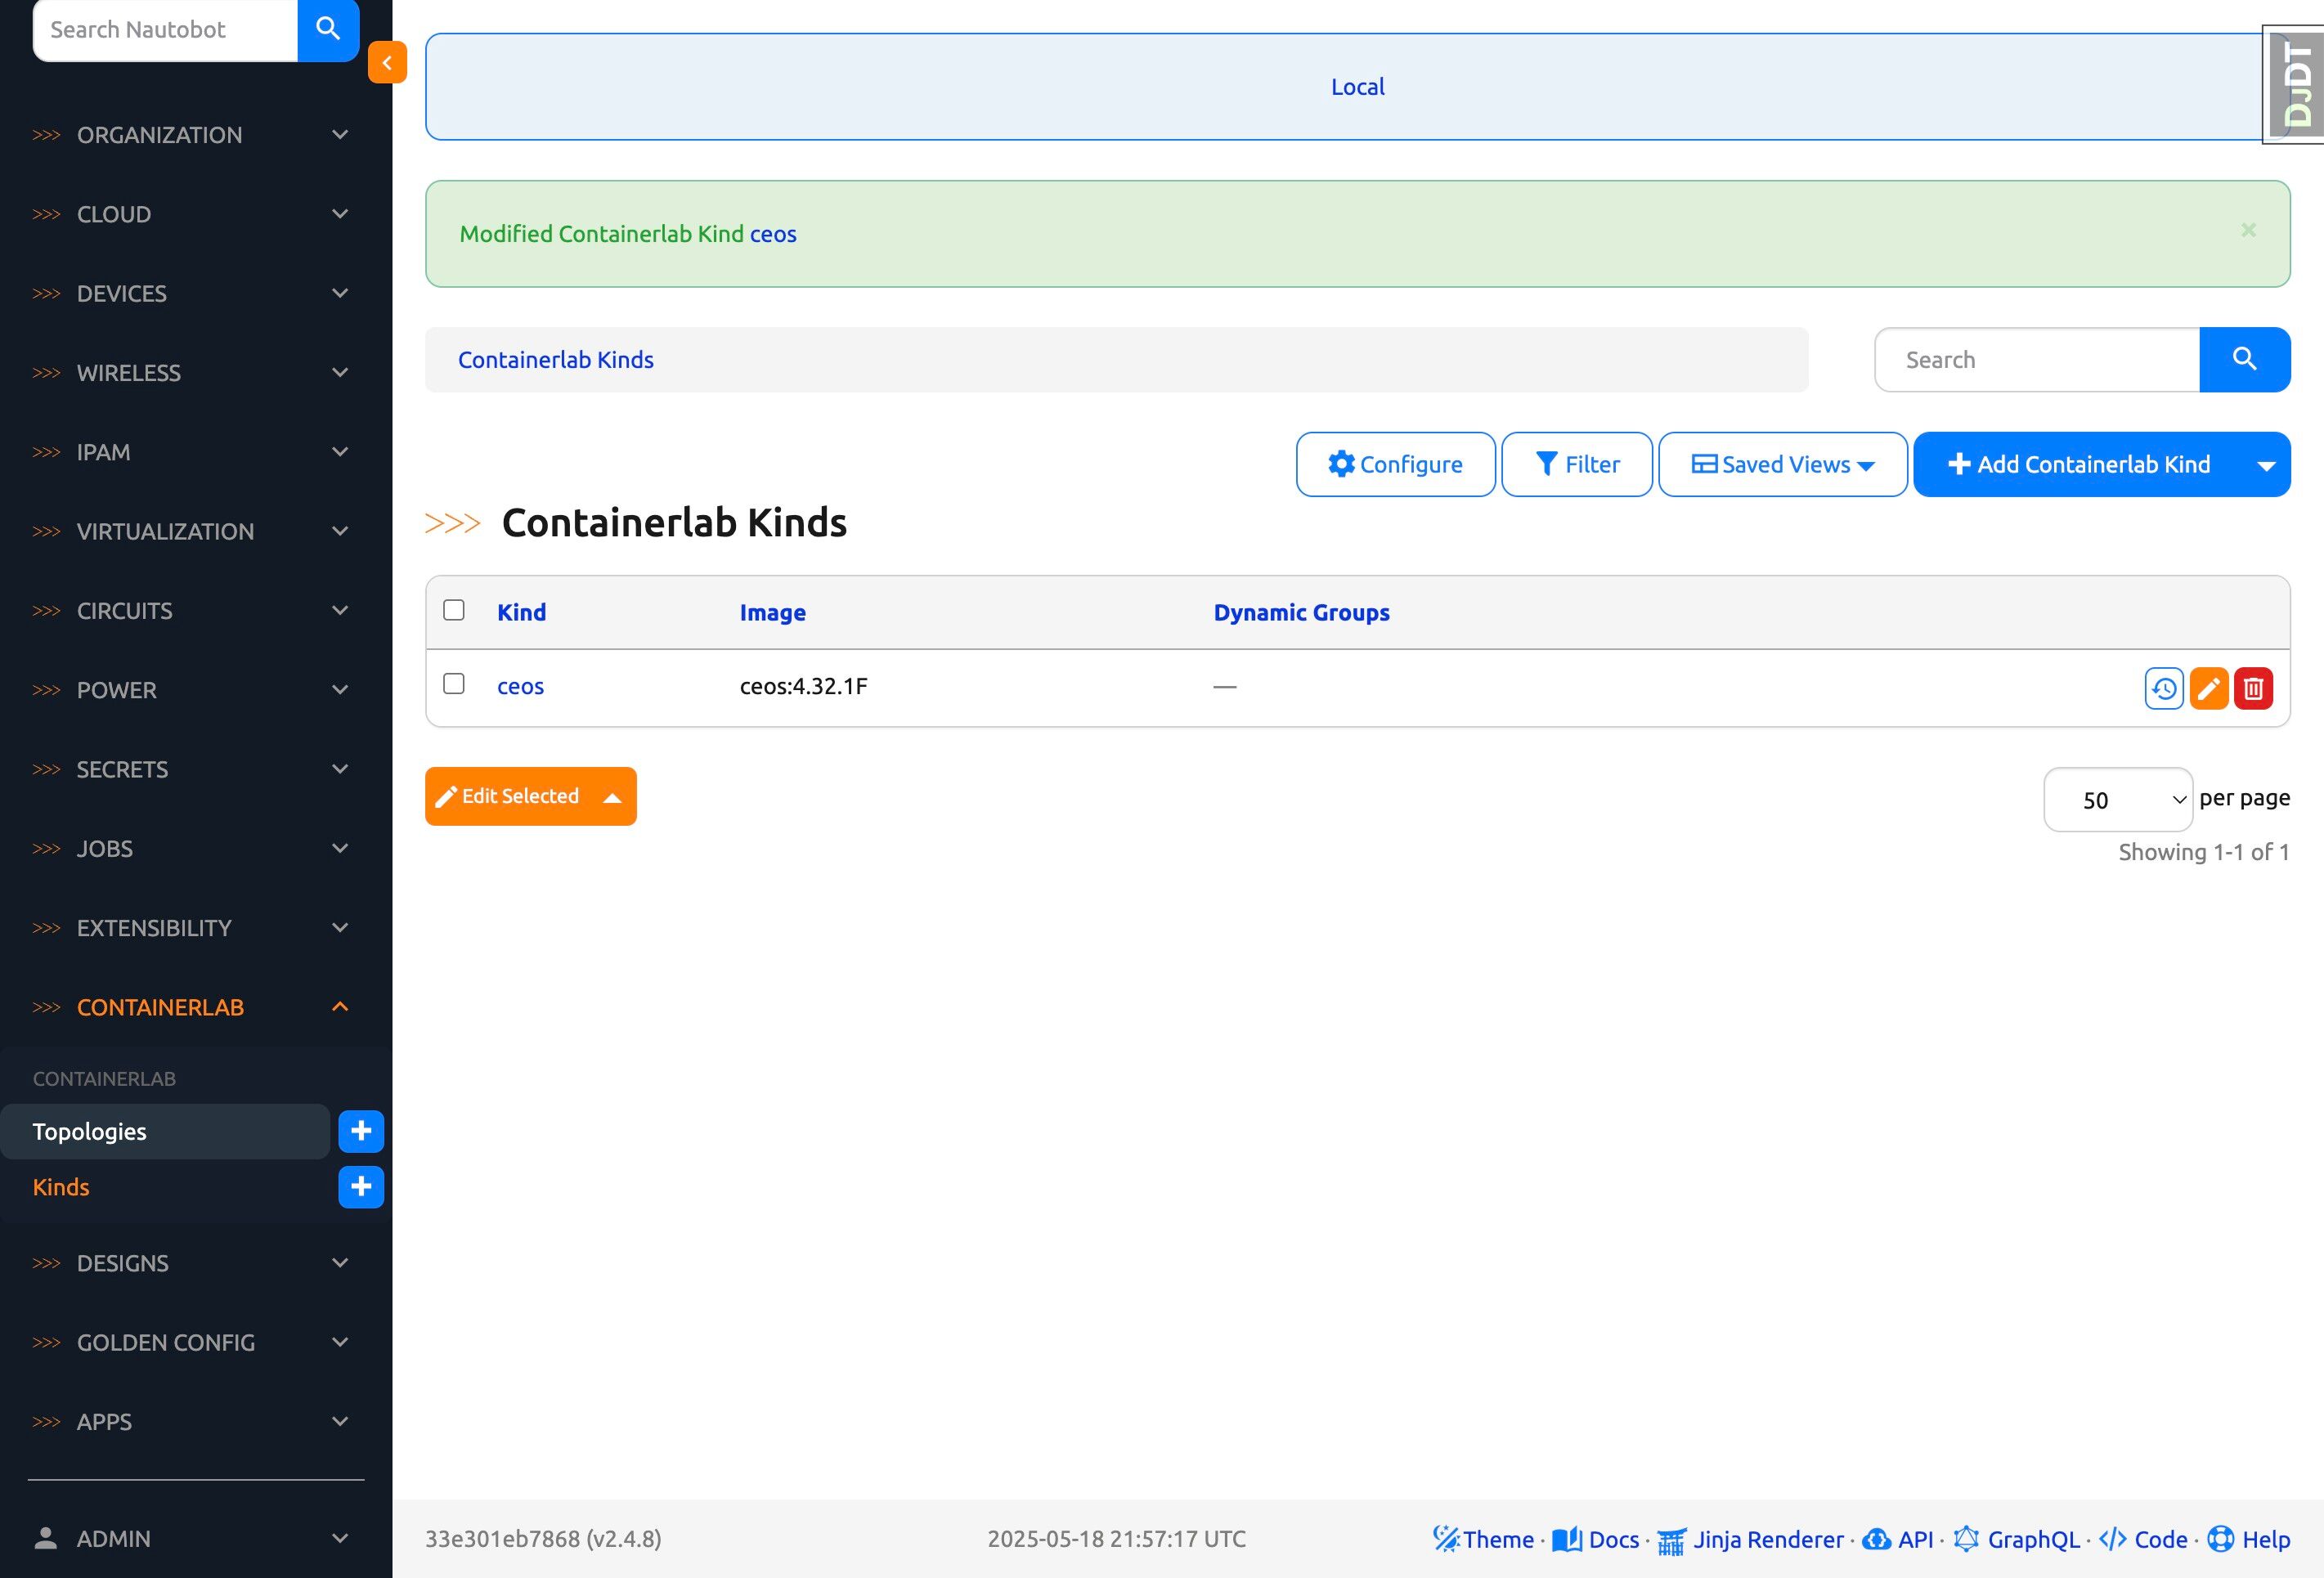The height and width of the screenshot is (1578, 2324).
Task: Click the Configure button
Action: tap(1395, 465)
